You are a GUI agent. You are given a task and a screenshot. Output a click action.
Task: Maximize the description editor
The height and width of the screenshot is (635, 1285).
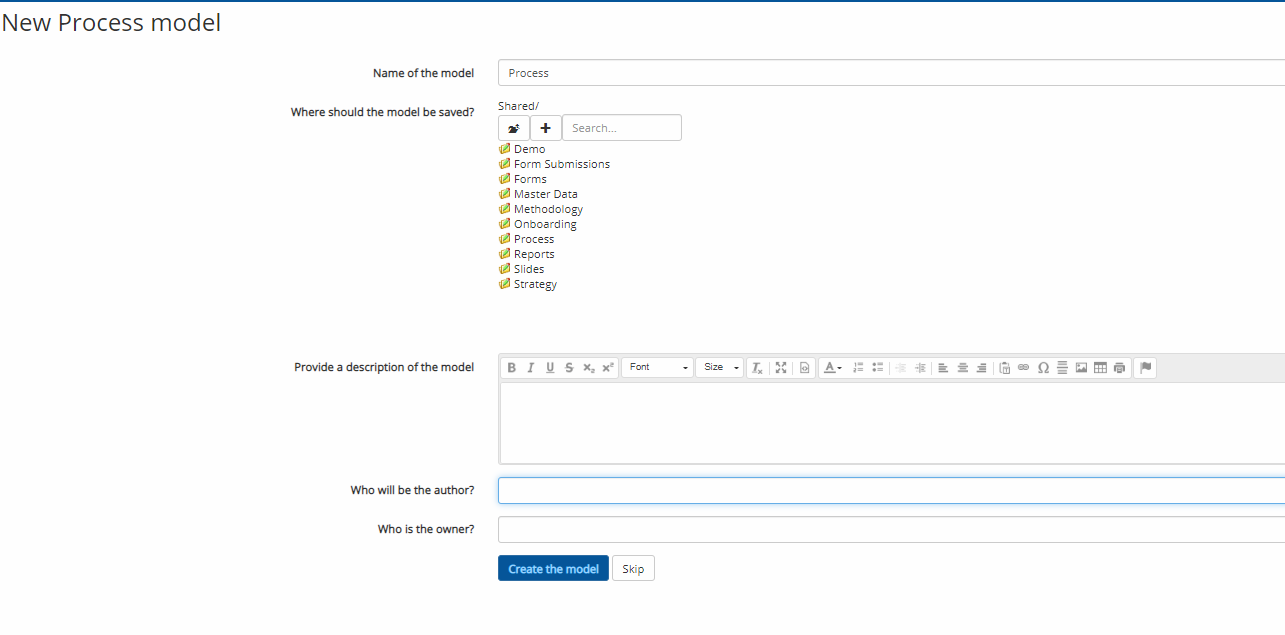tap(781, 368)
